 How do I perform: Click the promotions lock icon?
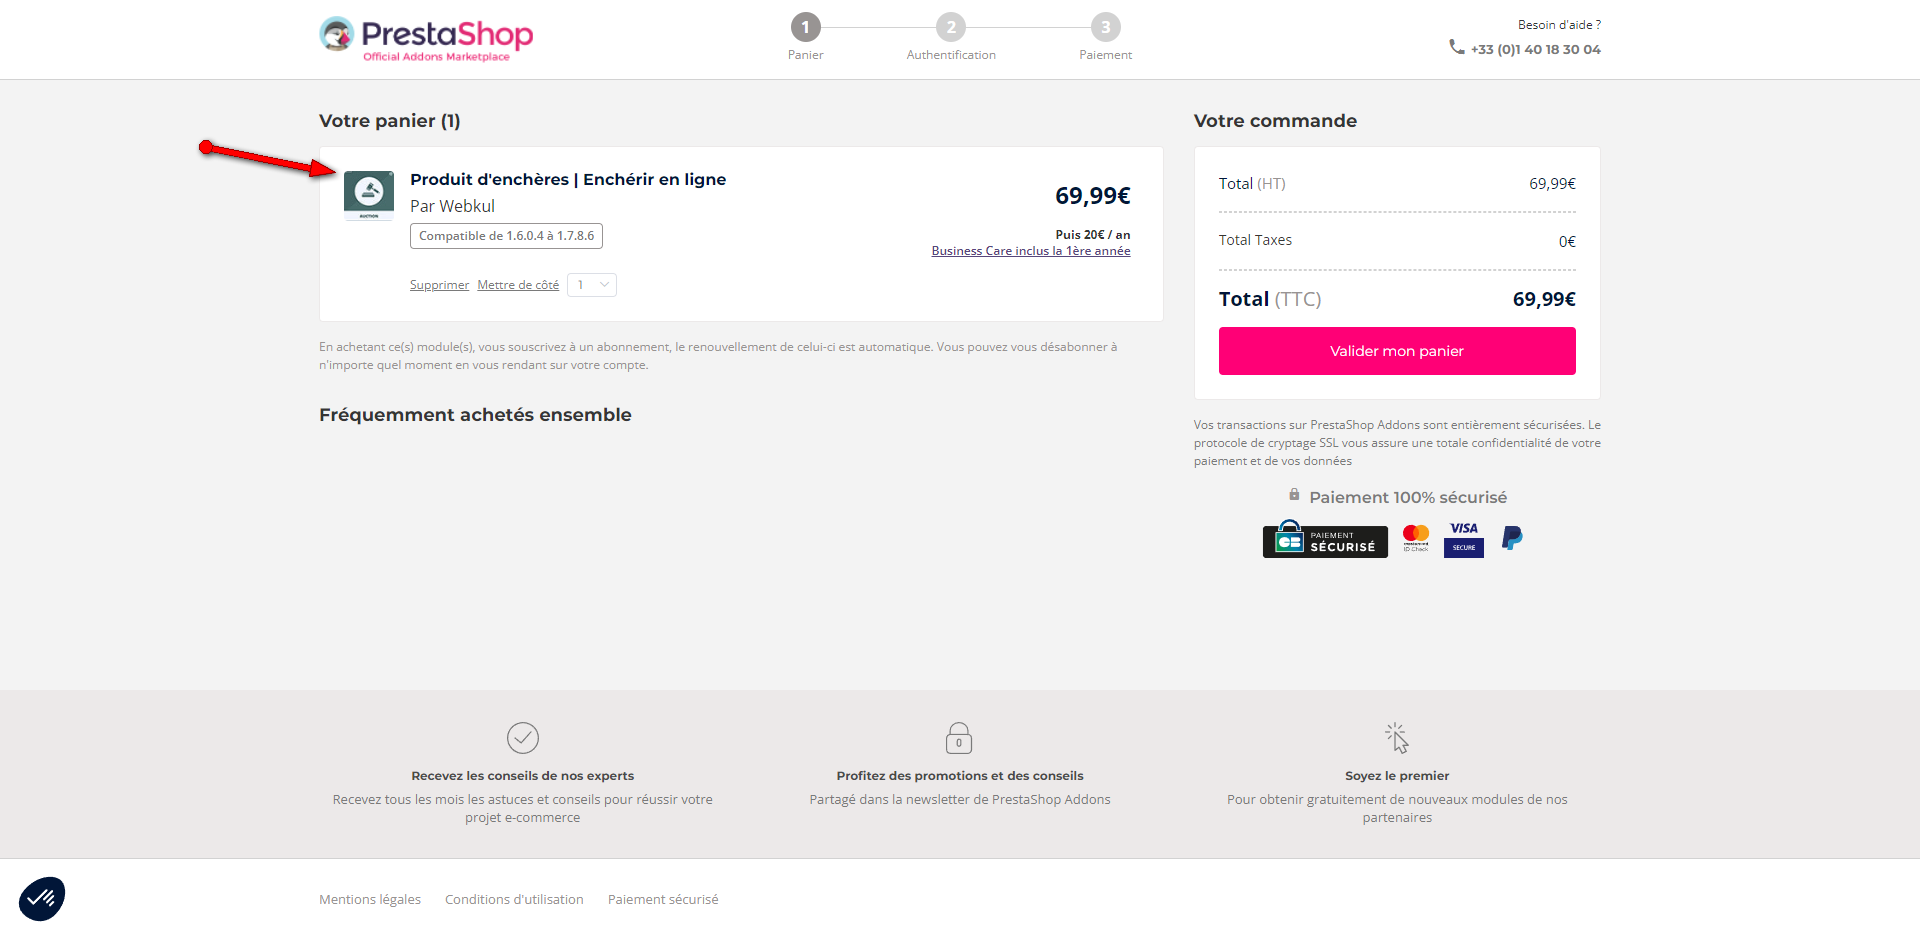pos(959,738)
